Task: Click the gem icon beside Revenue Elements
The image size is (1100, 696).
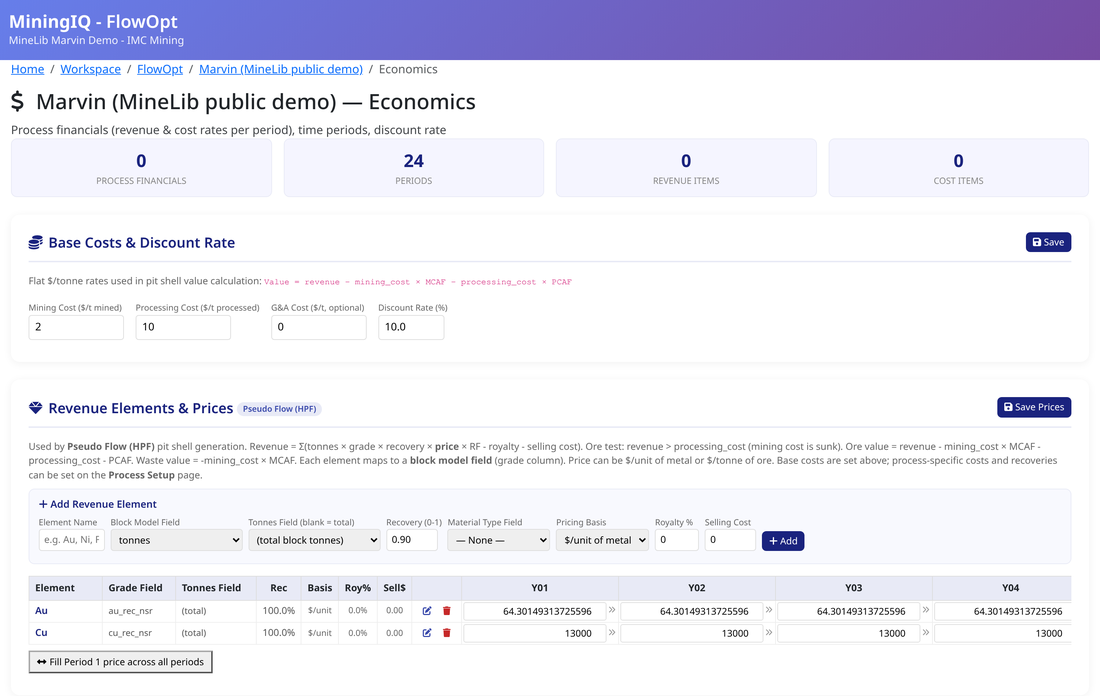Action: click(x=35, y=408)
